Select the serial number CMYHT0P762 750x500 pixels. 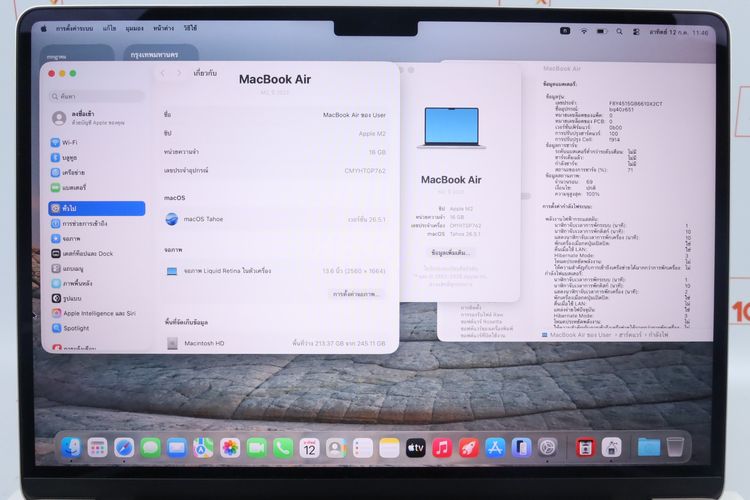tap(365, 171)
